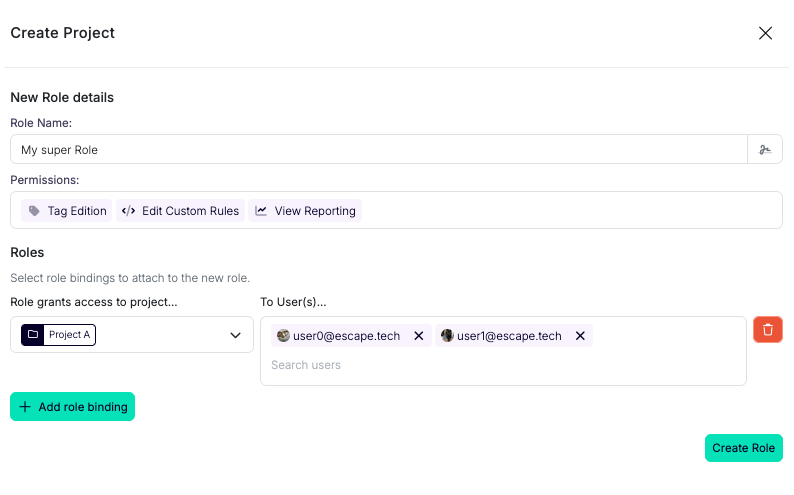This screenshot has height=495, width=794.
Task: Select the user0@escape.tech email text
Action: tap(346, 336)
